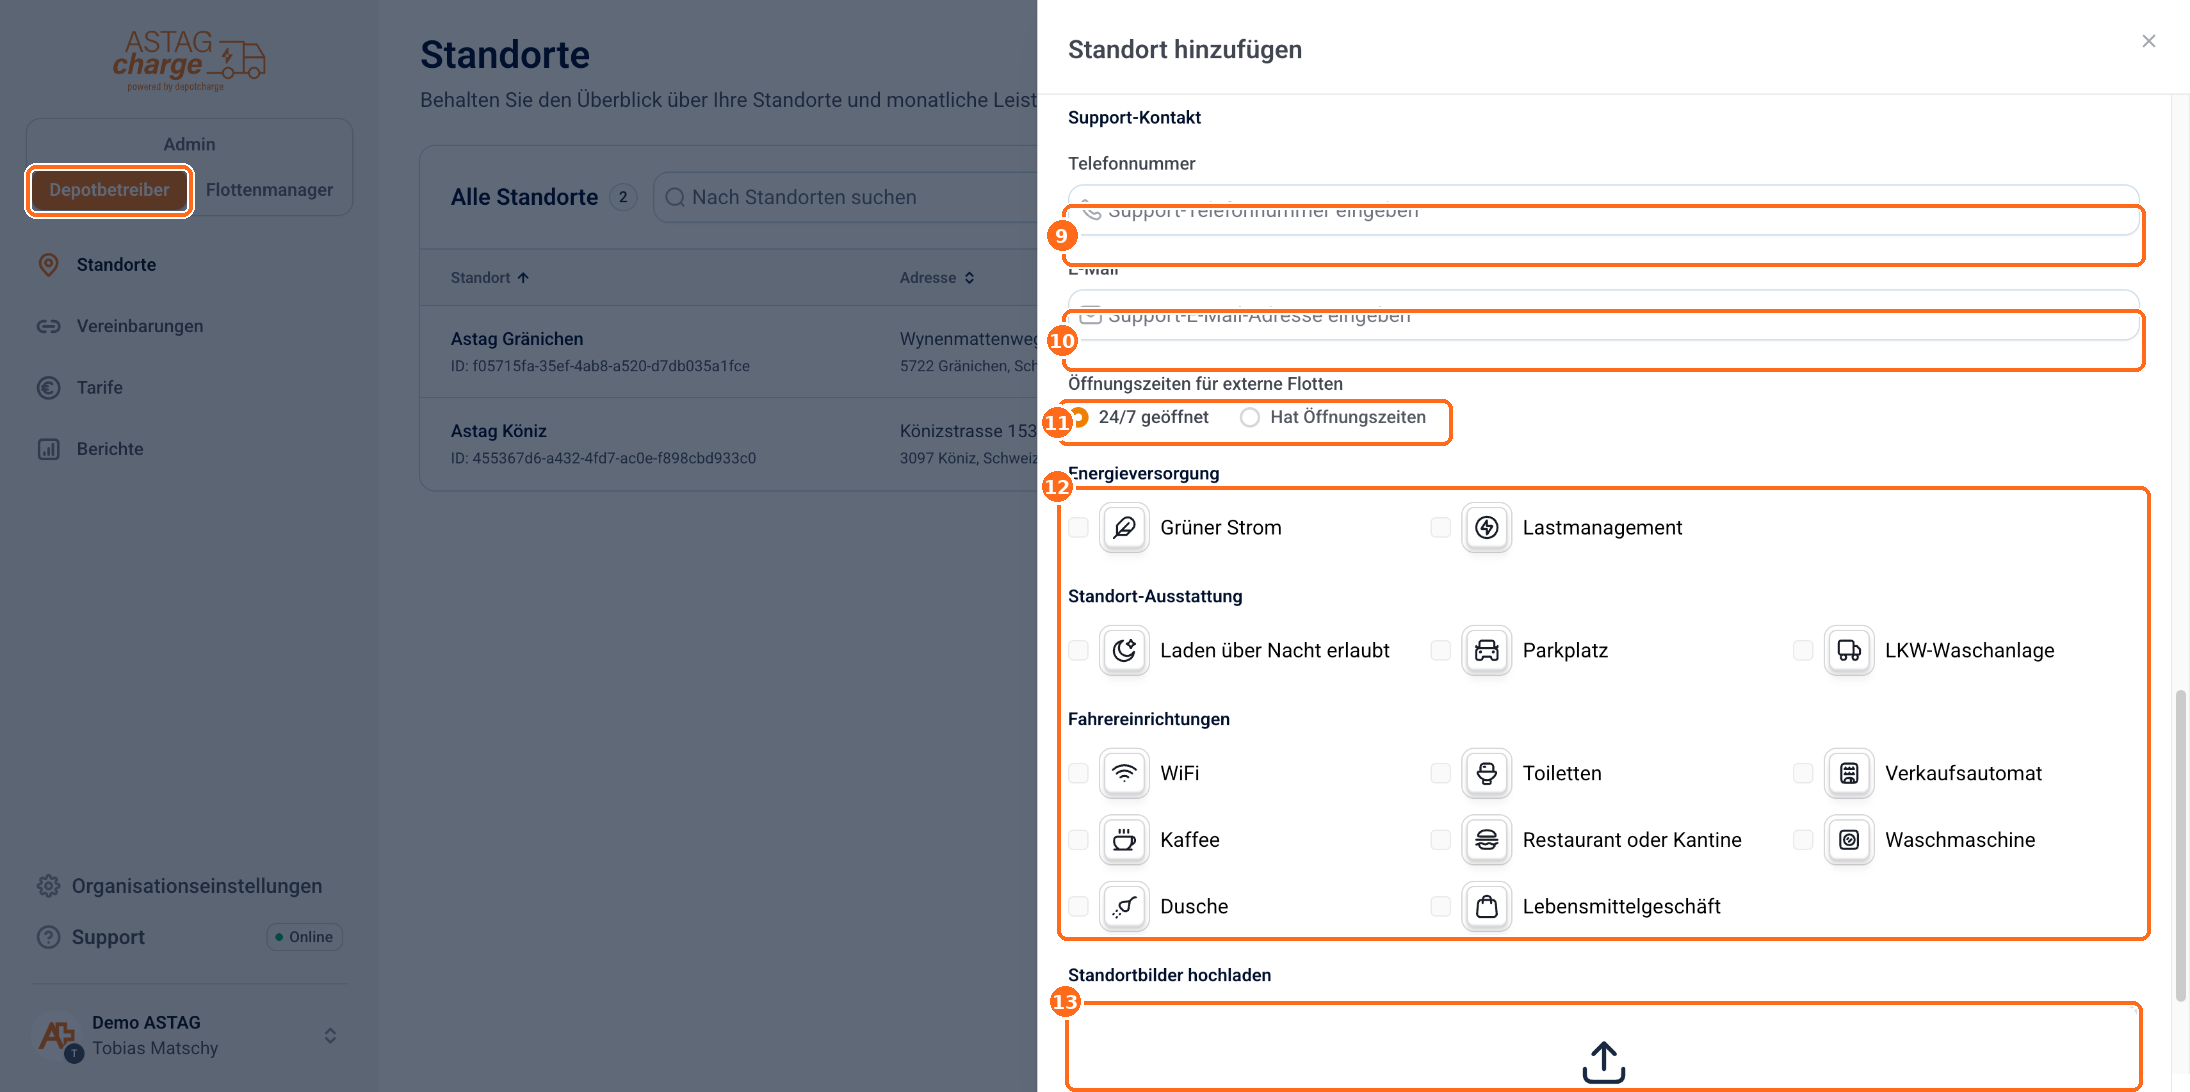
Task: Click the Lastmanagement lightning icon
Action: point(1487,527)
